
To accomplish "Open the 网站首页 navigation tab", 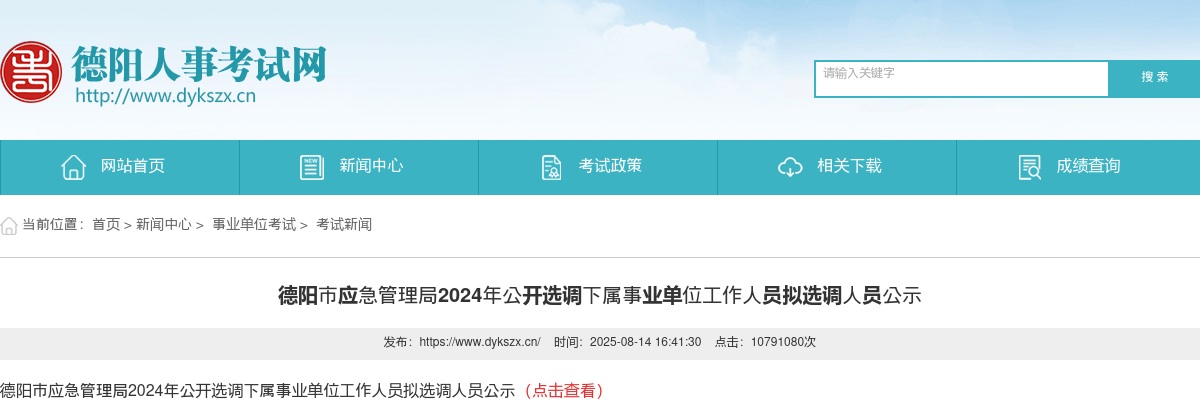I will 120,167.
